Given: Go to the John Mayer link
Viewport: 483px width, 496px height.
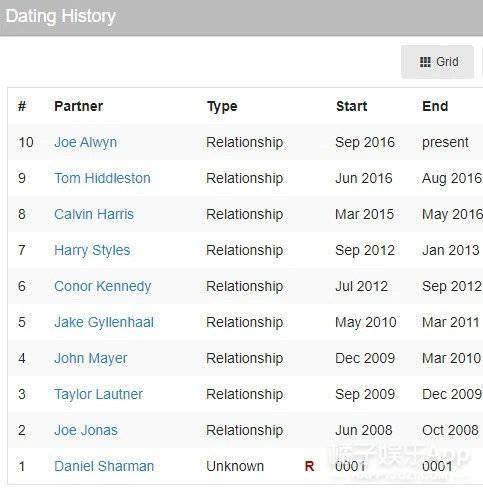Looking at the screenshot, I should click(x=91, y=358).
